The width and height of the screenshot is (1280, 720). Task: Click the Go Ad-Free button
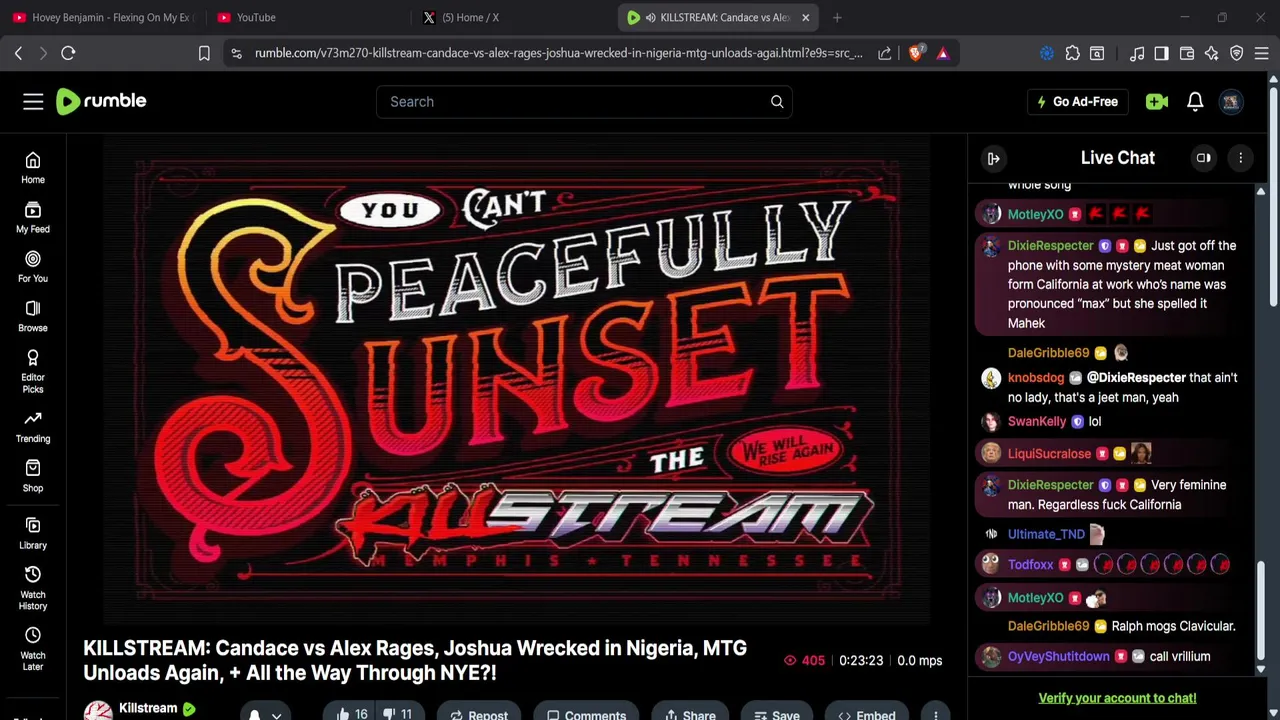(1078, 101)
